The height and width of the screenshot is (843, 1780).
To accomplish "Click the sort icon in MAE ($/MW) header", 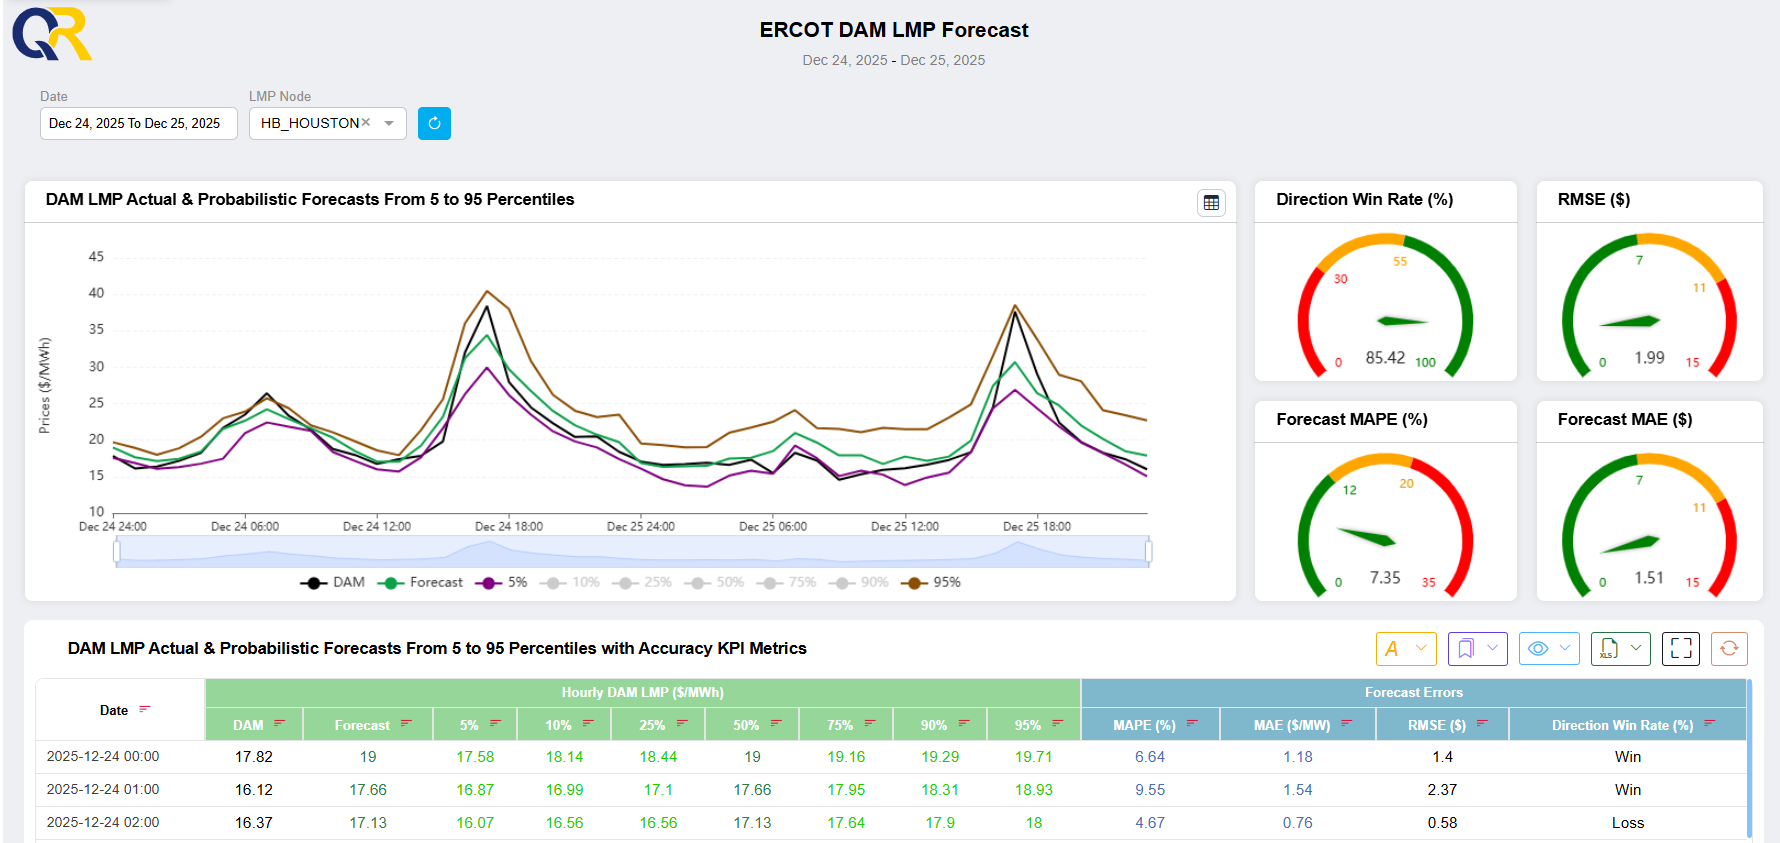I will (1347, 723).
